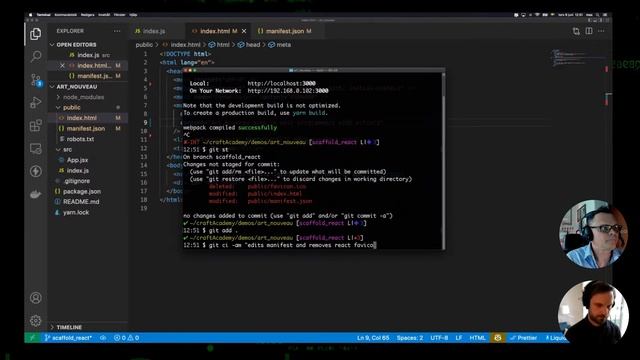Open the Remote Explorer view
This screenshot has height=360, width=640.
pyautogui.click(x=36, y=149)
